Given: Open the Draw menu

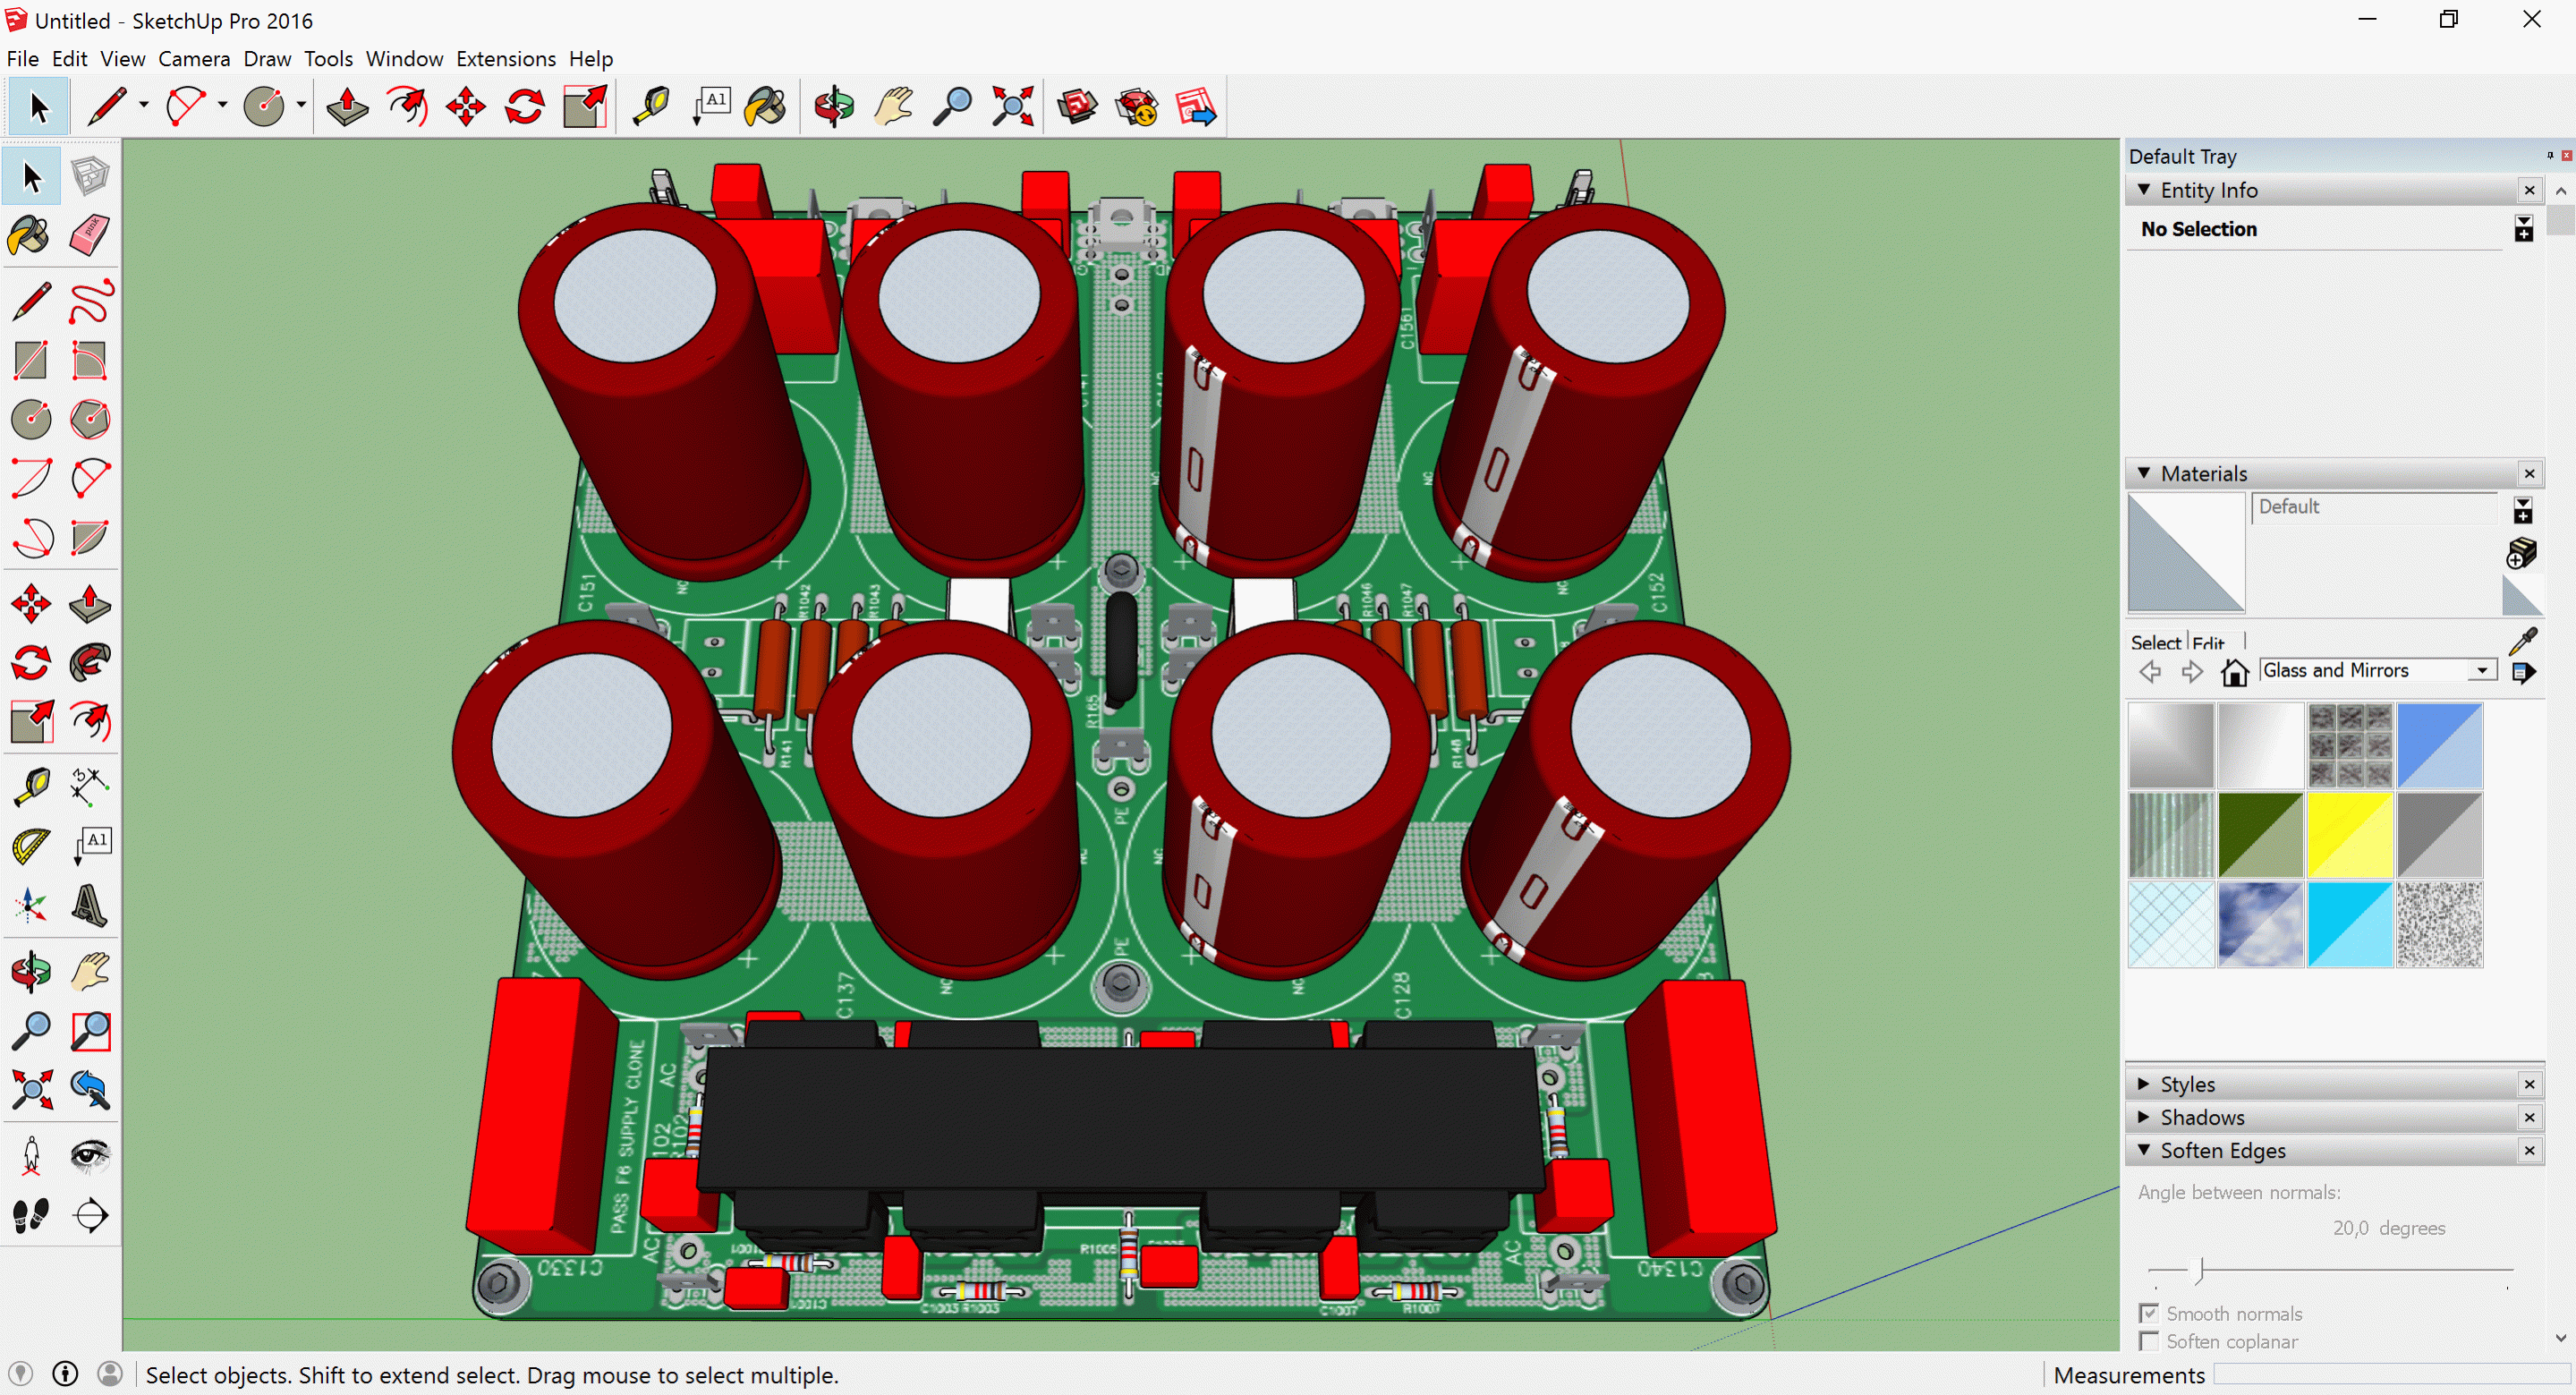Looking at the screenshot, I should click(x=267, y=58).
